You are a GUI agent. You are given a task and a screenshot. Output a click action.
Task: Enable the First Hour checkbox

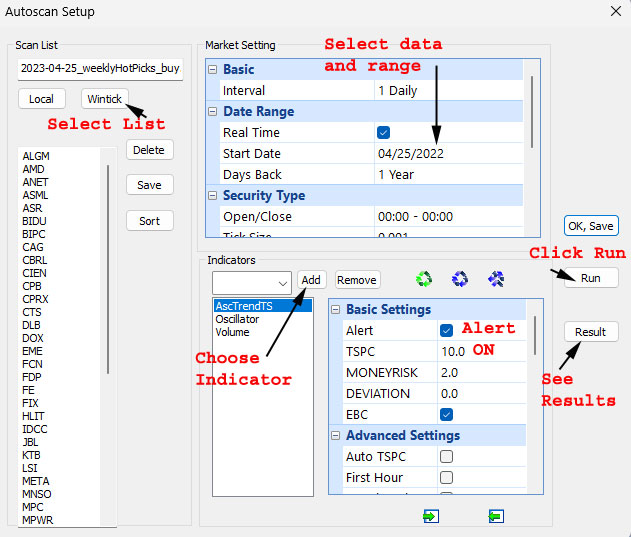point(446,477)
